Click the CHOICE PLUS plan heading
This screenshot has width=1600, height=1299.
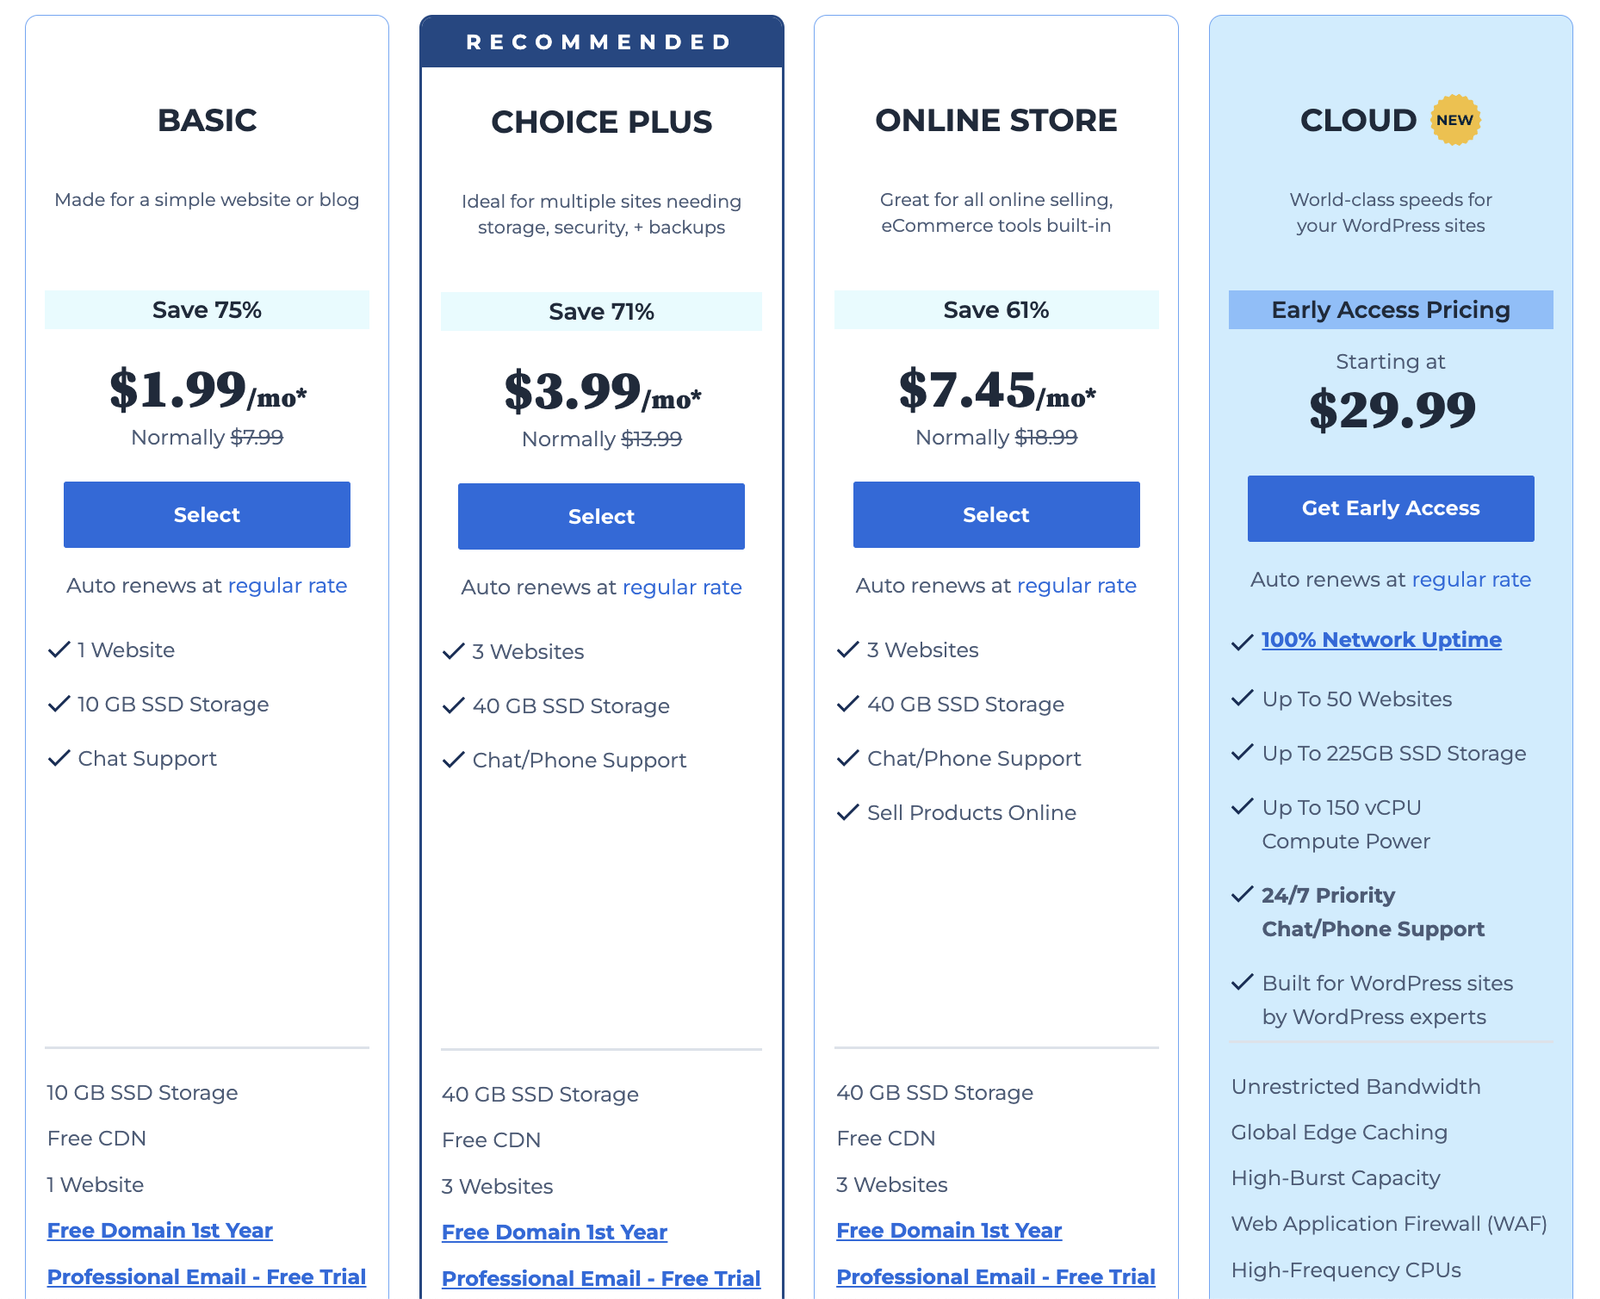click(x=601, y=122)
